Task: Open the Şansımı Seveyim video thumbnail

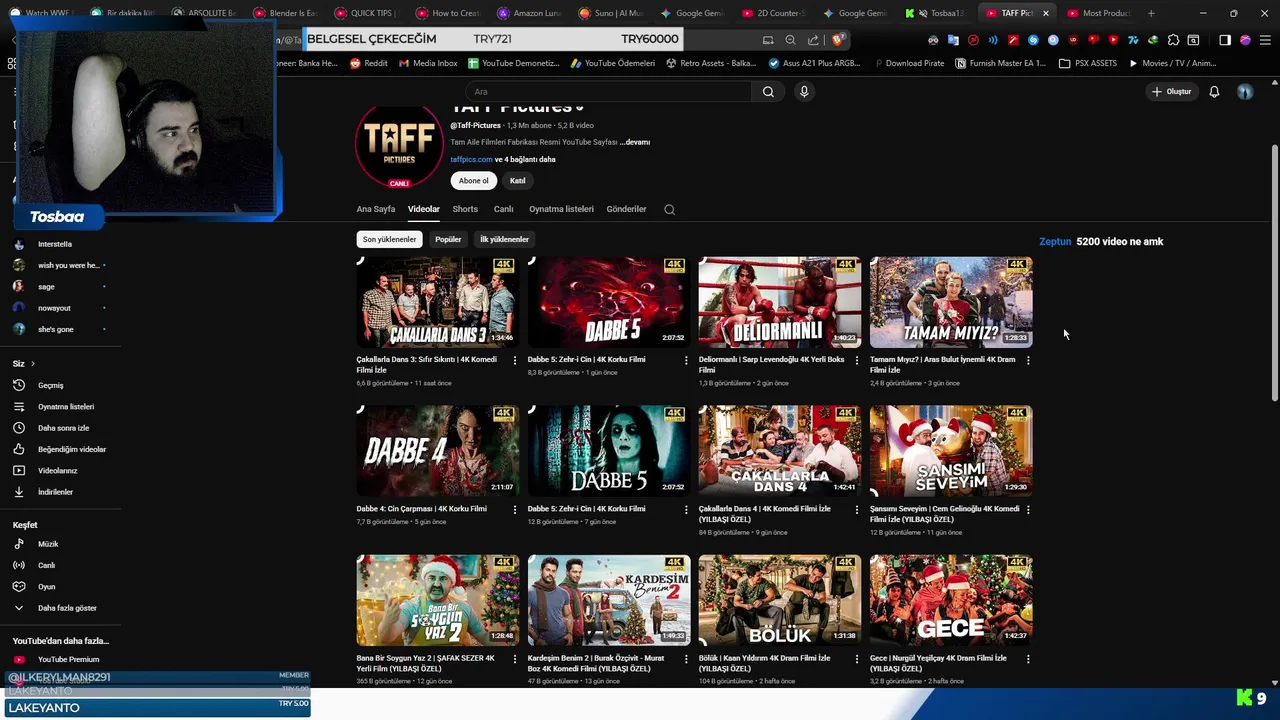Action: [x=951, y=451]
